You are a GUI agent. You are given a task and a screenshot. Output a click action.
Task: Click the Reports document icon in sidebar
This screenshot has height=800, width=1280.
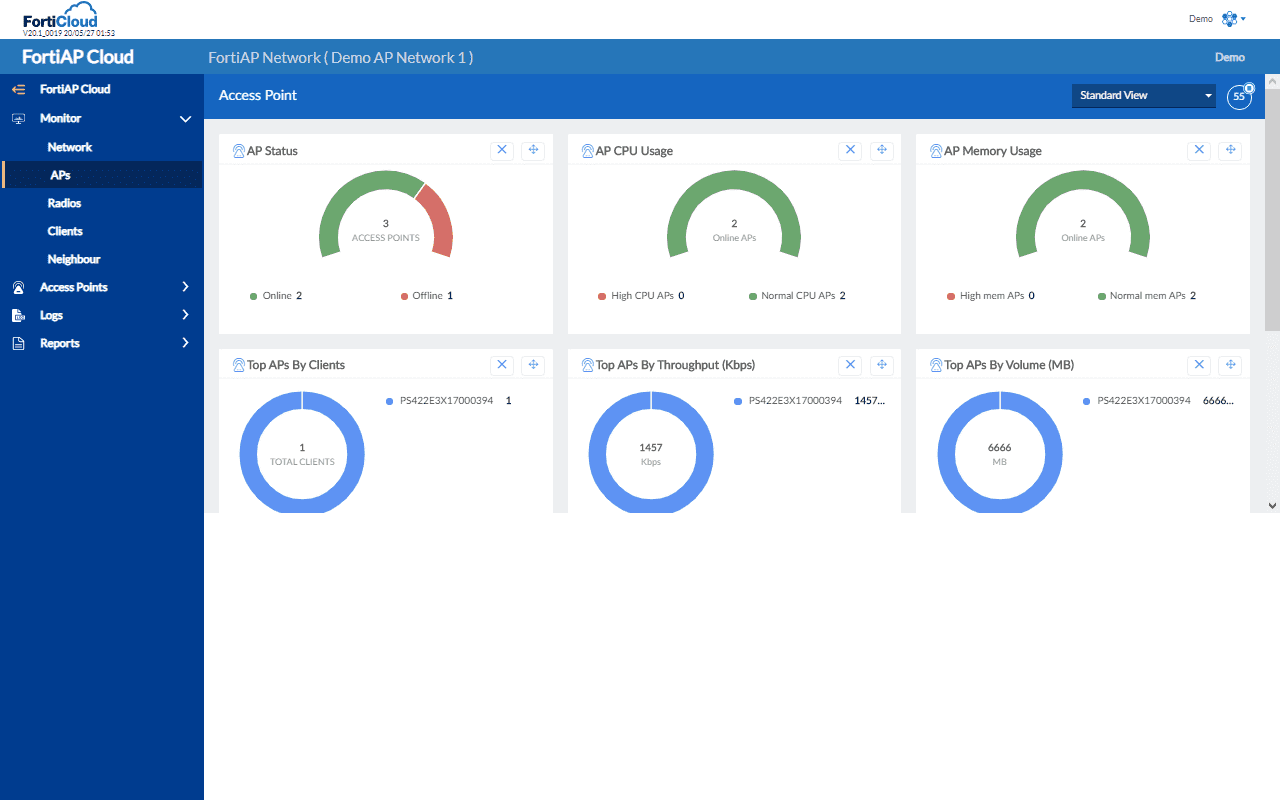(18, 343)
